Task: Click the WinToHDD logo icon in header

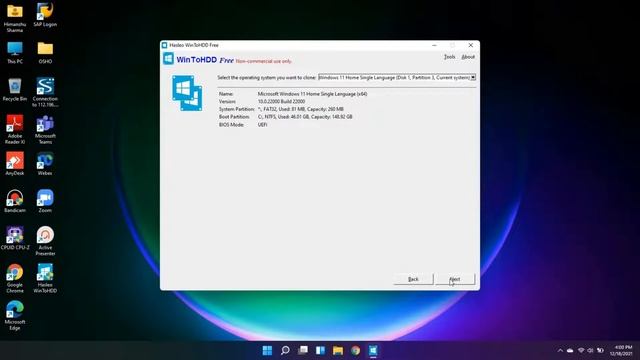Action: click(x=168, y=59)
